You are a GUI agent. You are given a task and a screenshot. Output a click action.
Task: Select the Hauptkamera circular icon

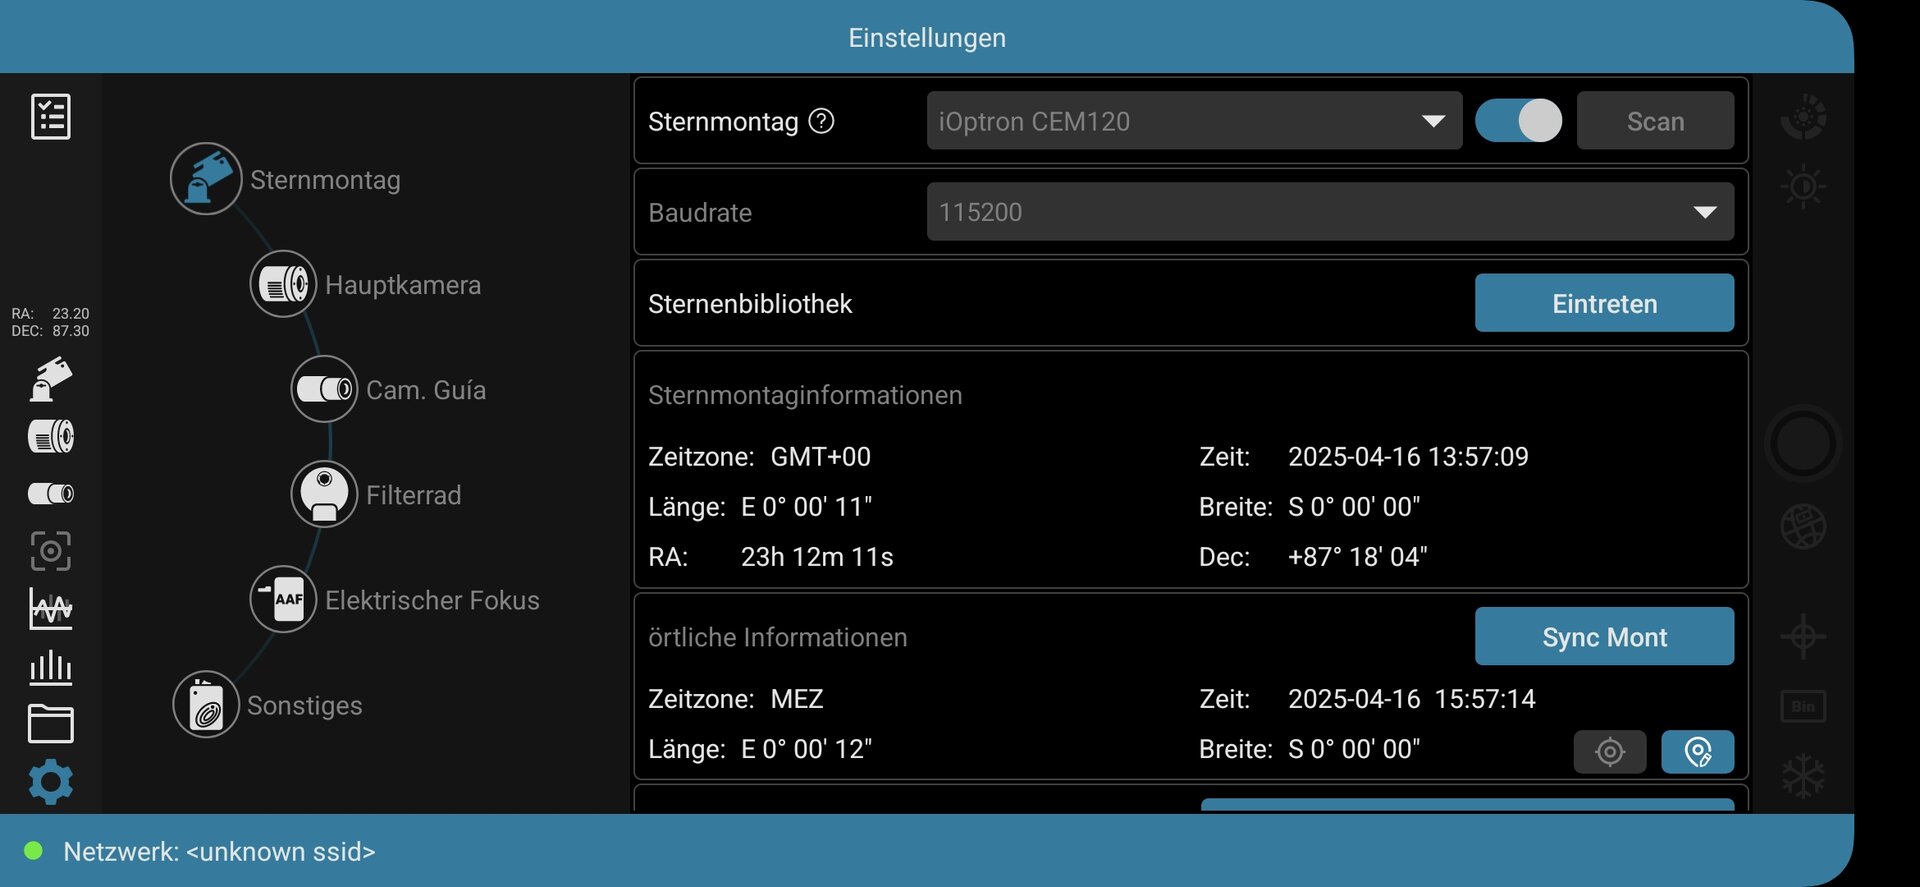(284, 284)
